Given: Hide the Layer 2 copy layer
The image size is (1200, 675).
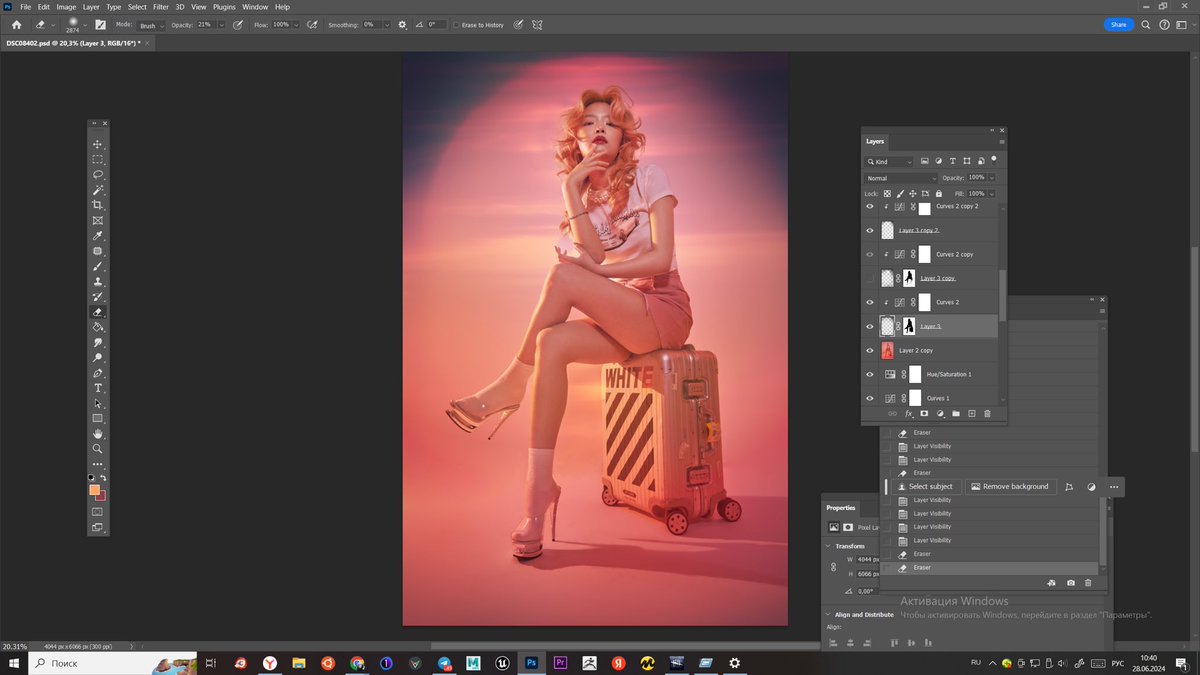Looking at the screenshot, I should tap(870, 350).
